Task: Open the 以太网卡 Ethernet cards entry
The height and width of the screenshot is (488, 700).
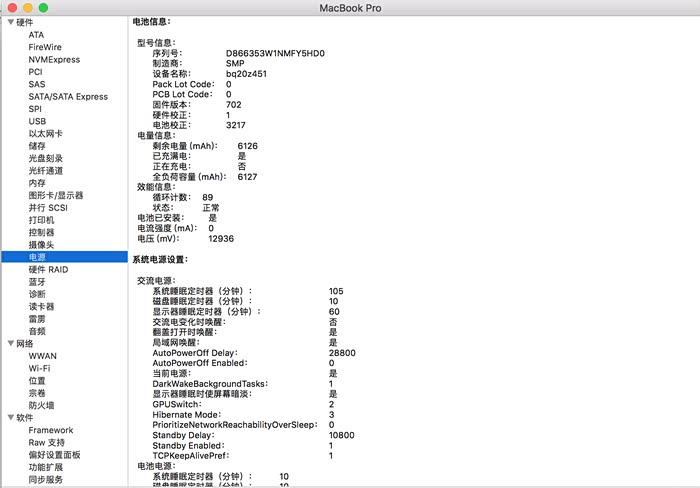Action: (46, 133)
